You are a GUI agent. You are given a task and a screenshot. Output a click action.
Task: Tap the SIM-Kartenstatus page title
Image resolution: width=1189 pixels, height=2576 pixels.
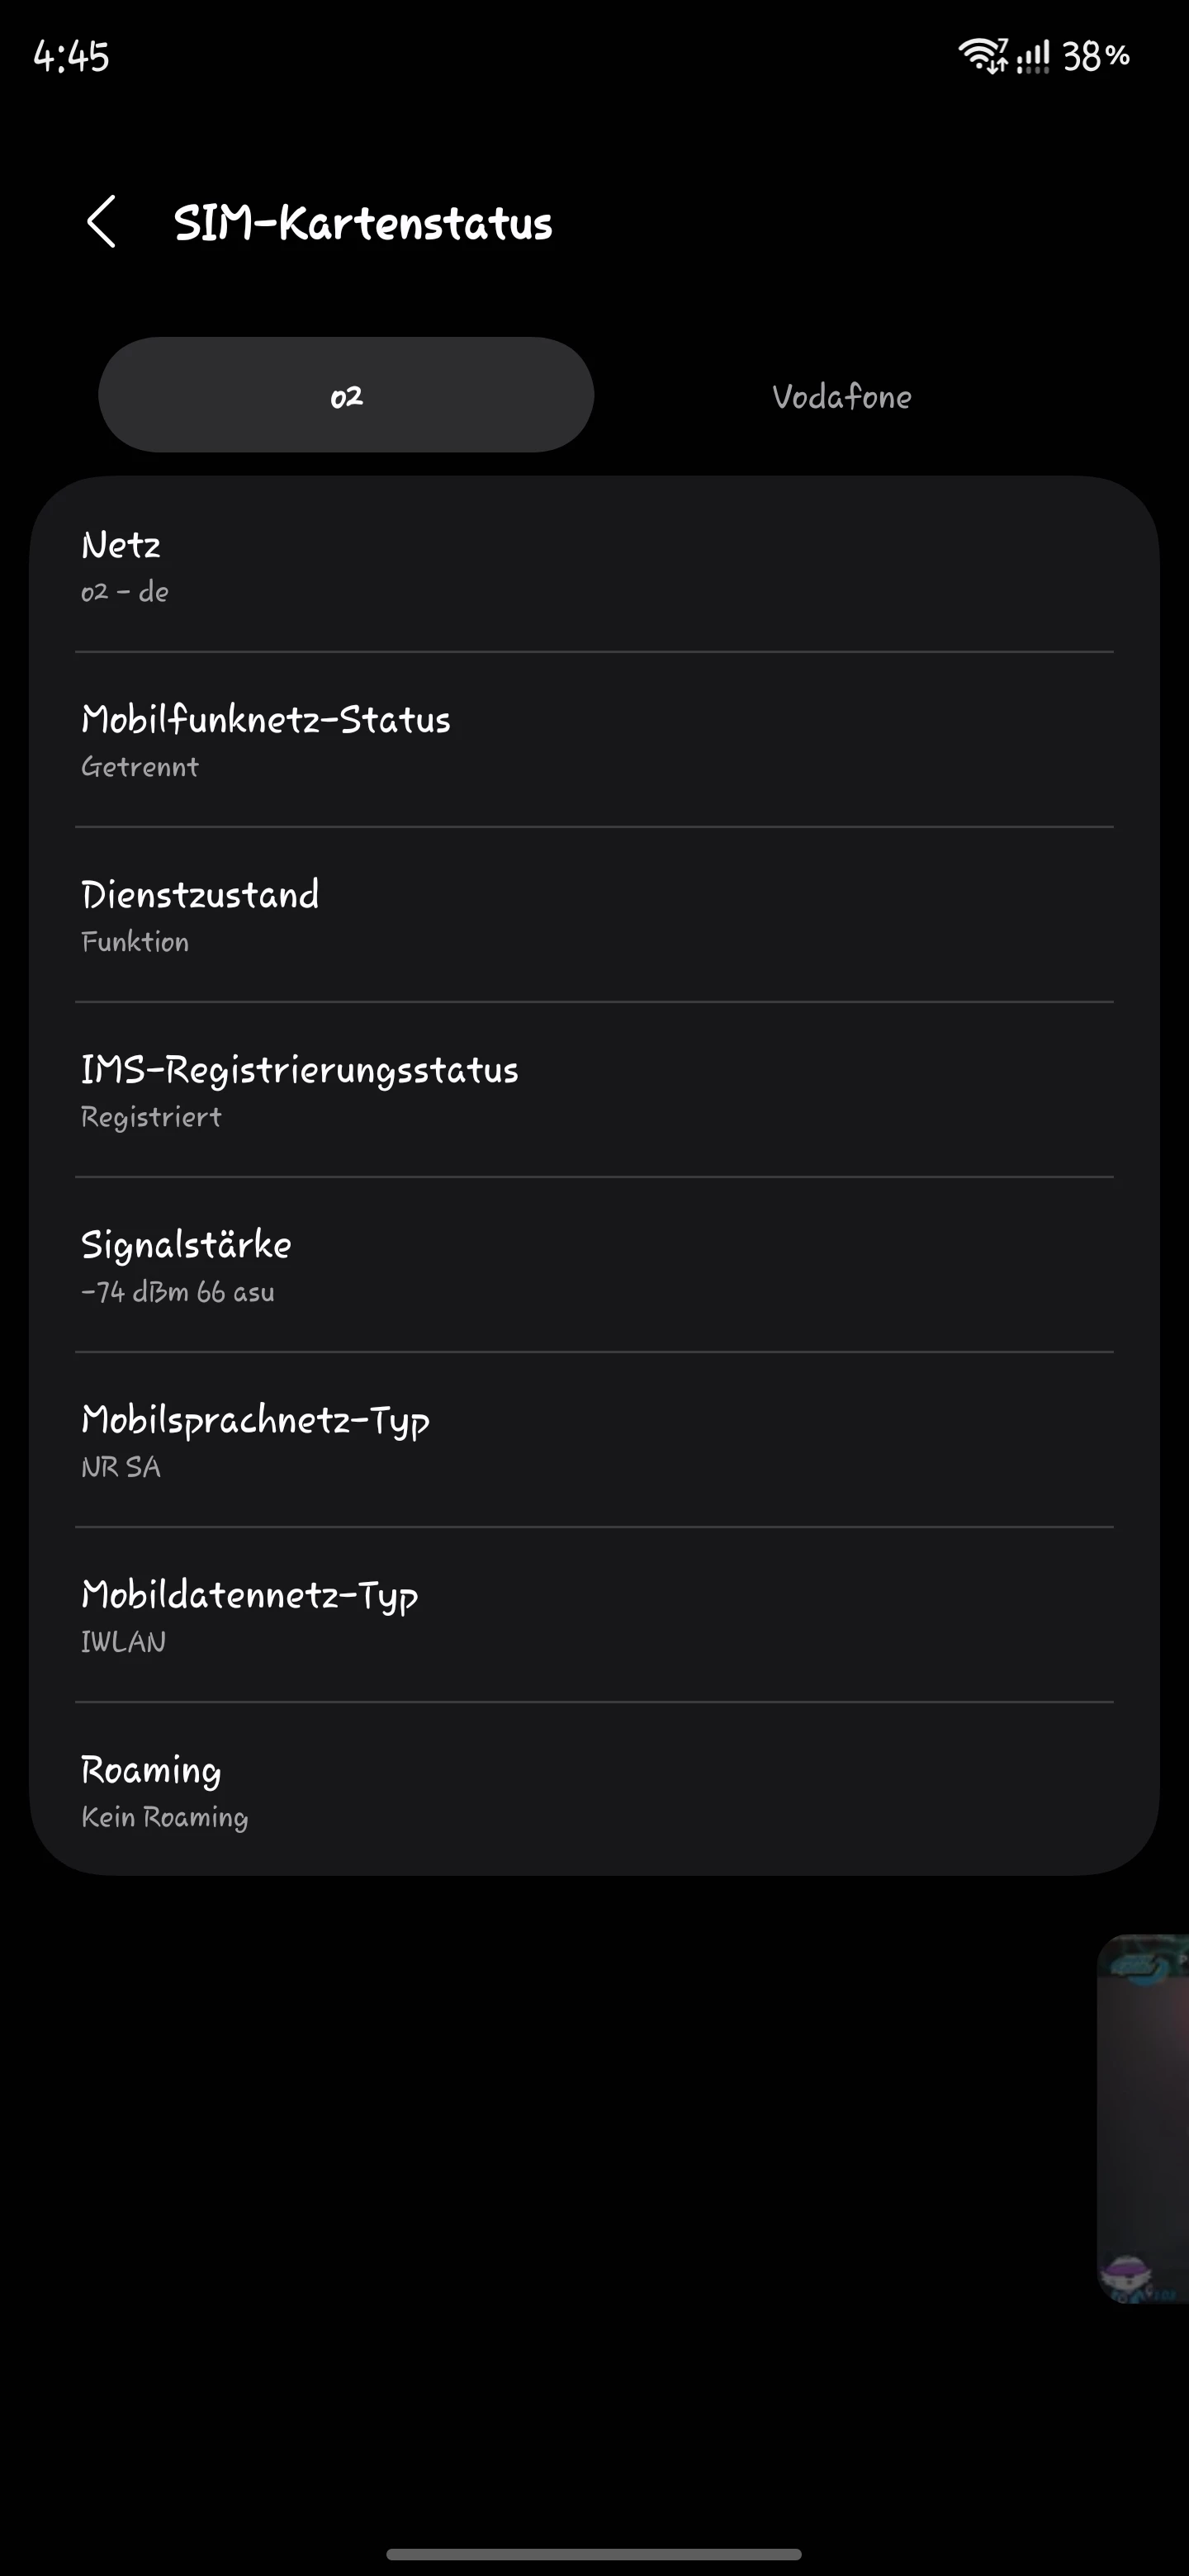(363, 222)
